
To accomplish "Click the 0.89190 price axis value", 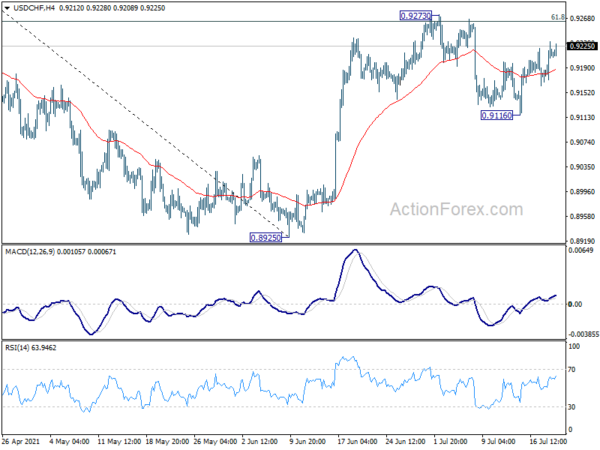I will [x=582, y=241].
